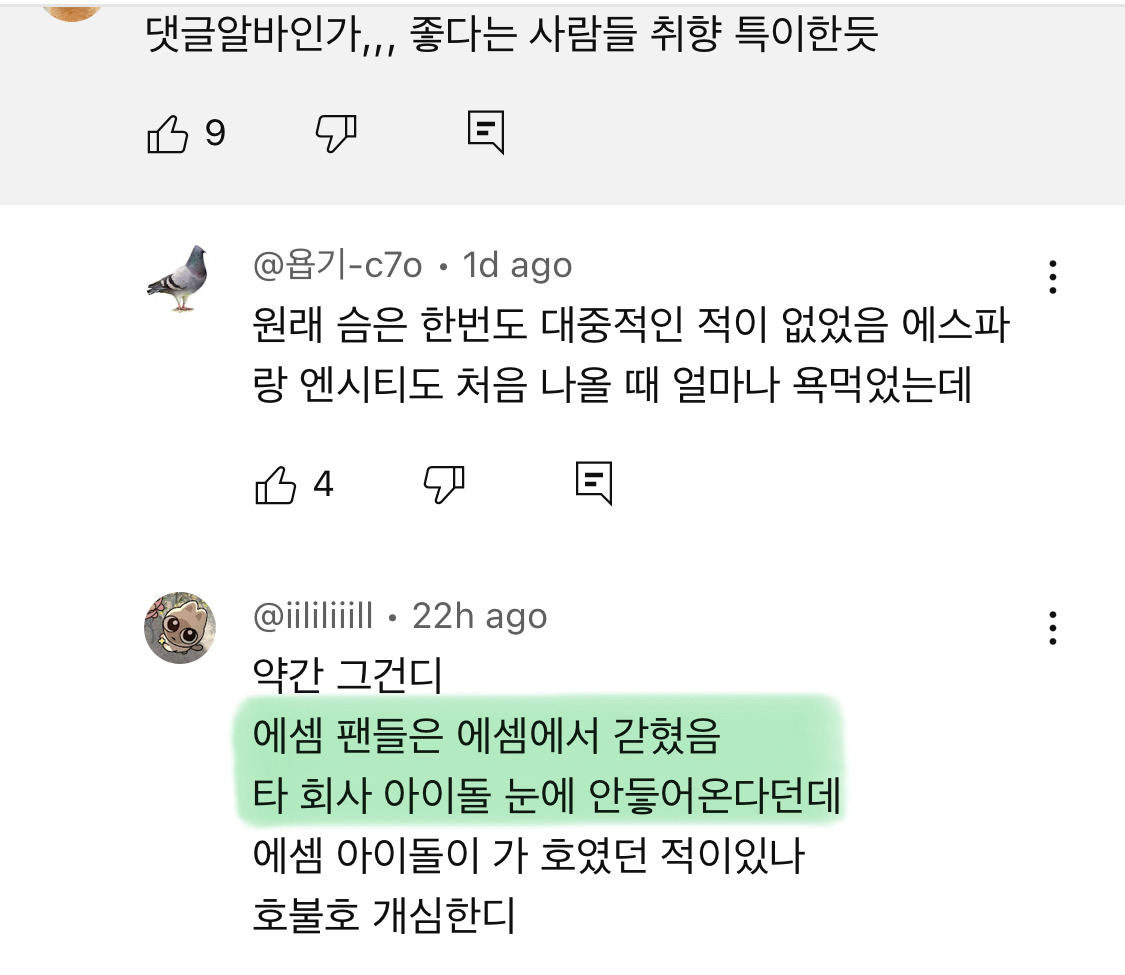Like the top comment with 9 likes
The image size is (1125, 975).
167,134
